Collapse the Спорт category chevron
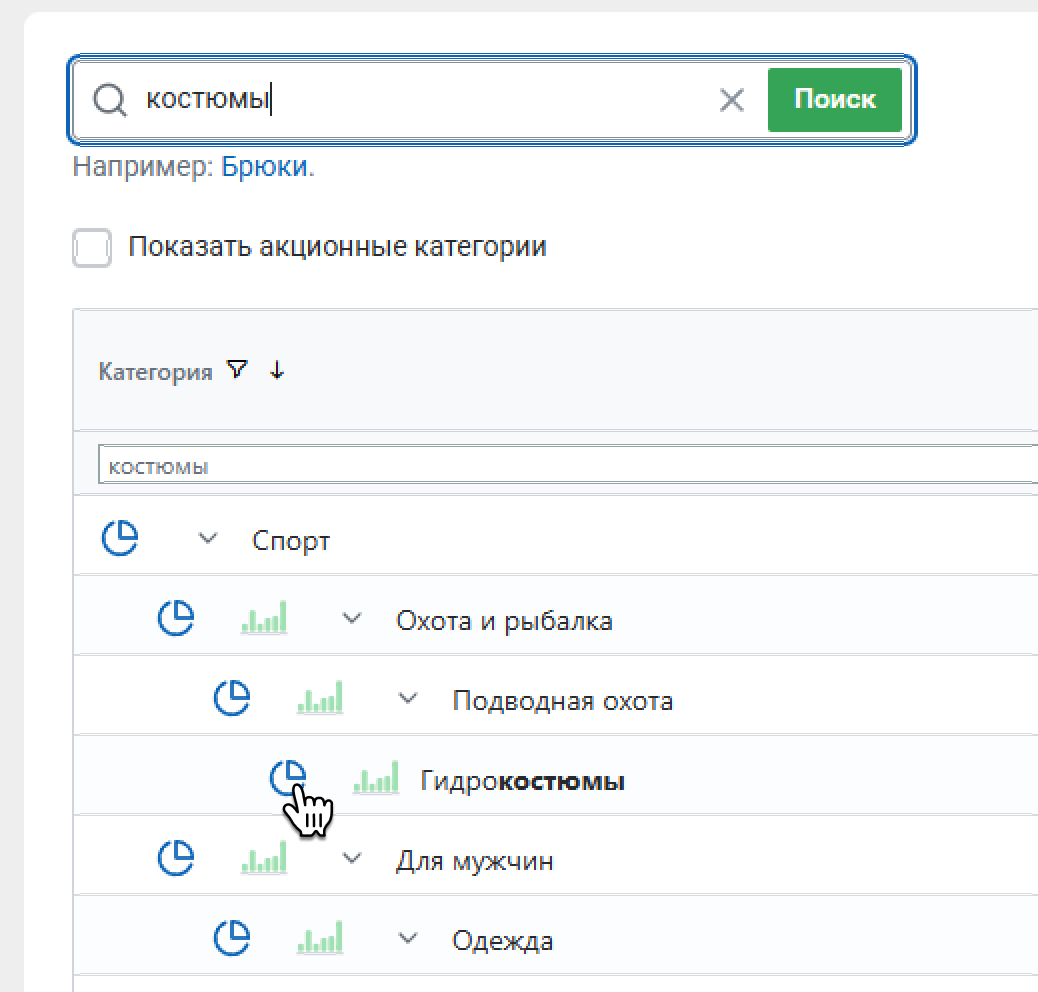The height and width of the screenshot is (992, 1038). (x=208, y=538)
